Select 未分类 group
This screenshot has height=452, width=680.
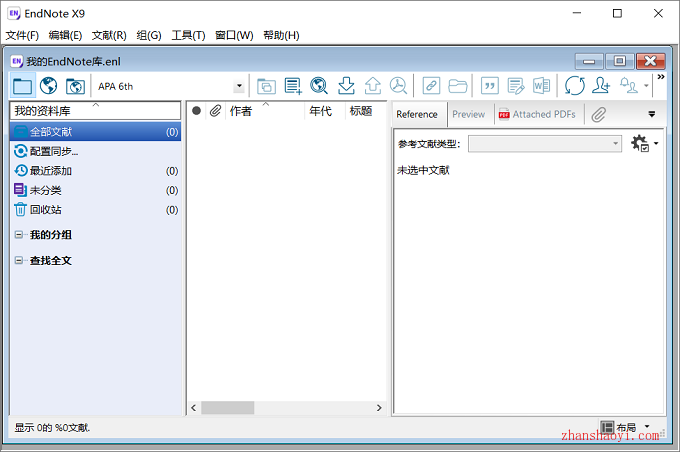(x=95, y=190)
